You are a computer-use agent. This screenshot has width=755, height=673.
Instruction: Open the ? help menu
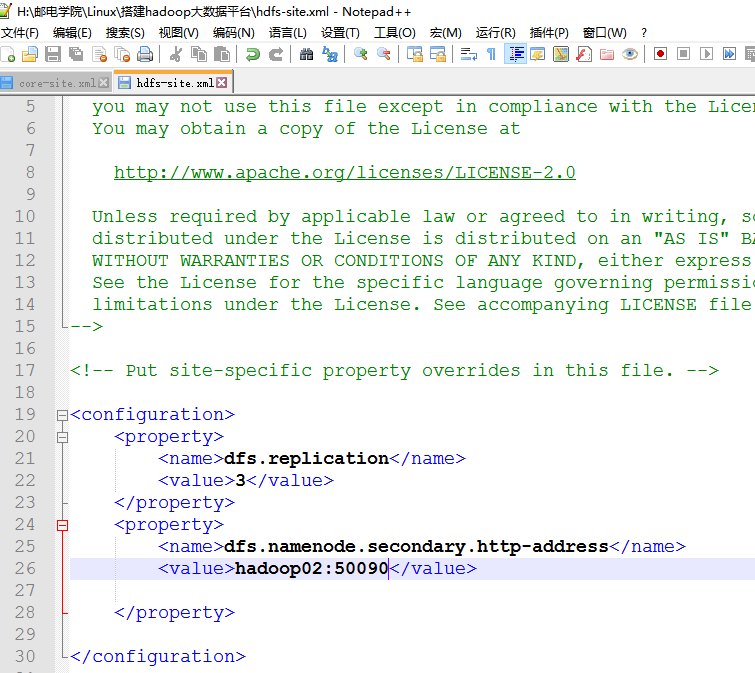tap(644, 33)
